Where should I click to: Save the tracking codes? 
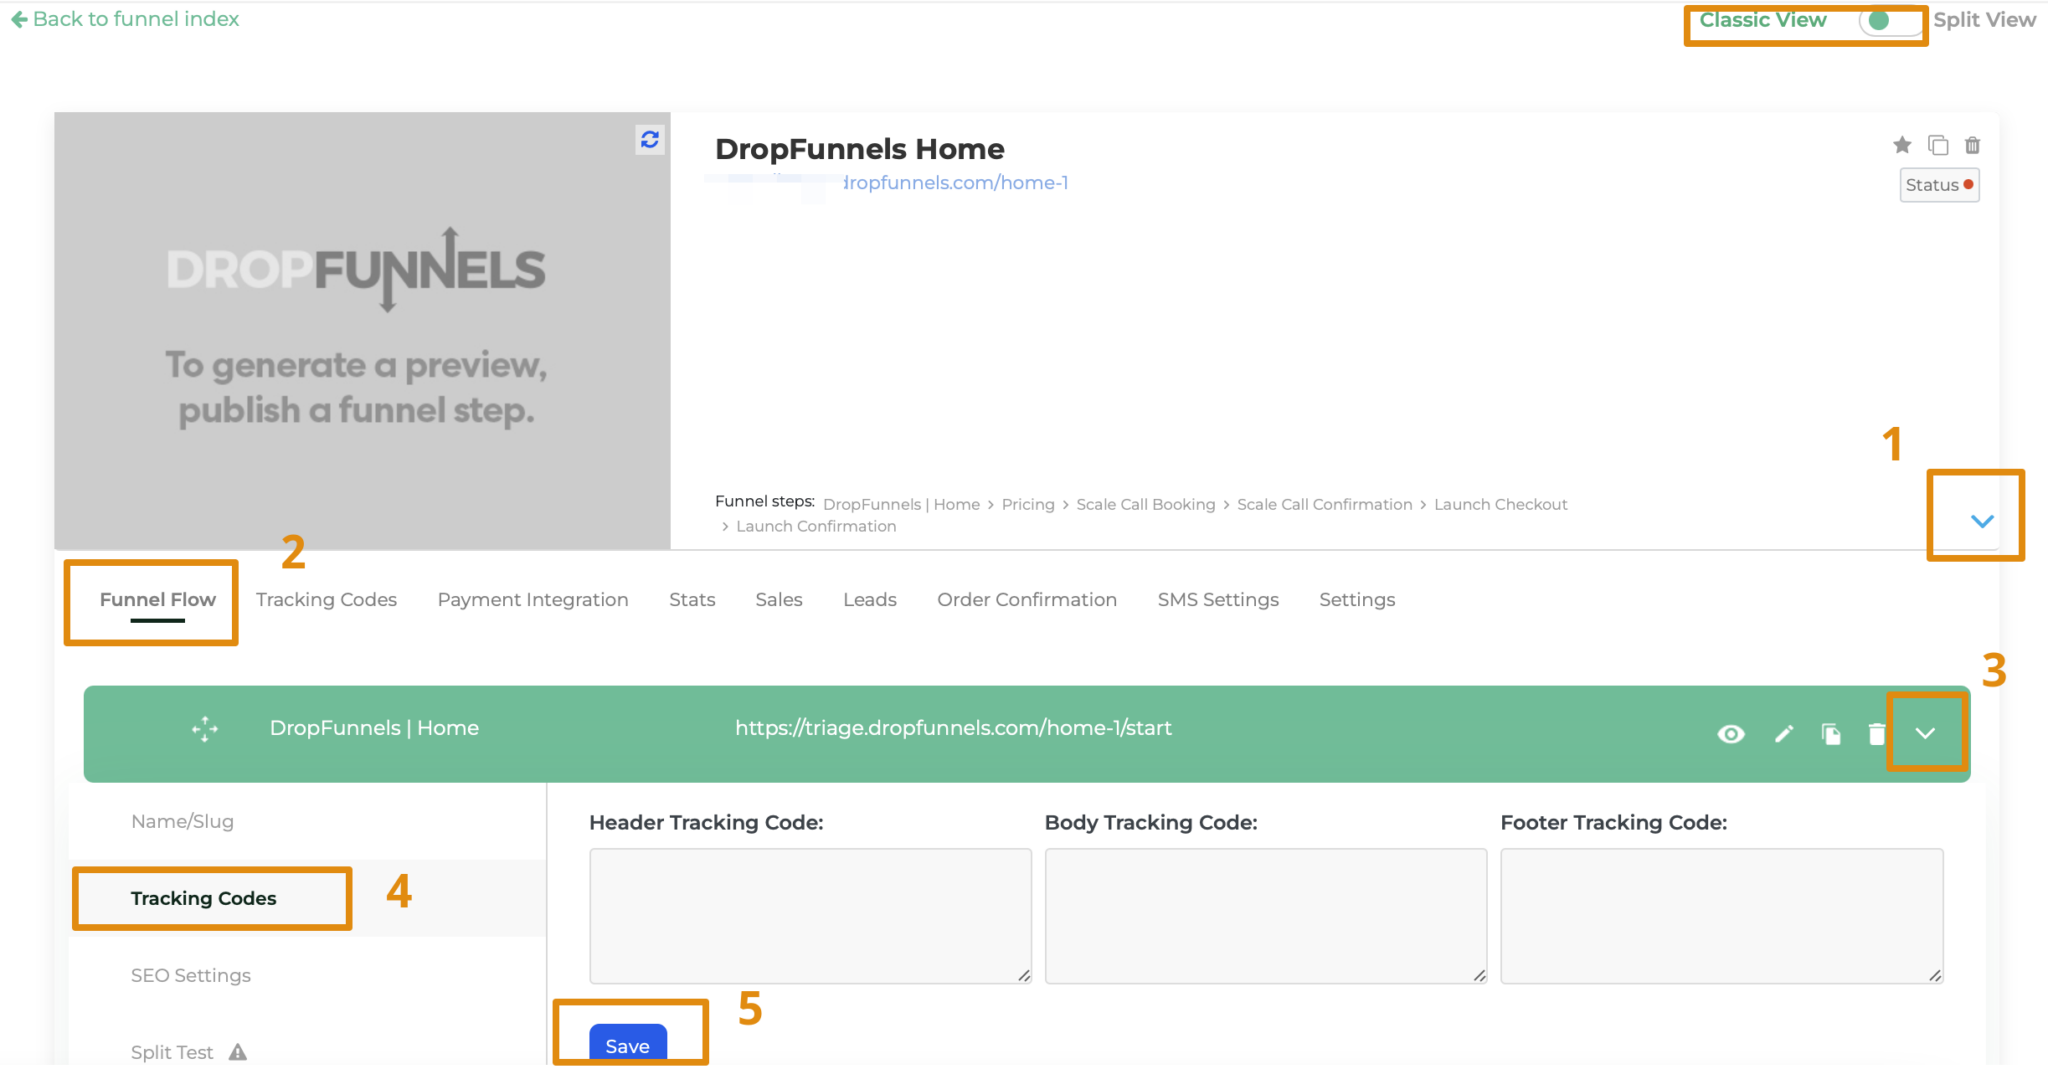pos(628,1045)
